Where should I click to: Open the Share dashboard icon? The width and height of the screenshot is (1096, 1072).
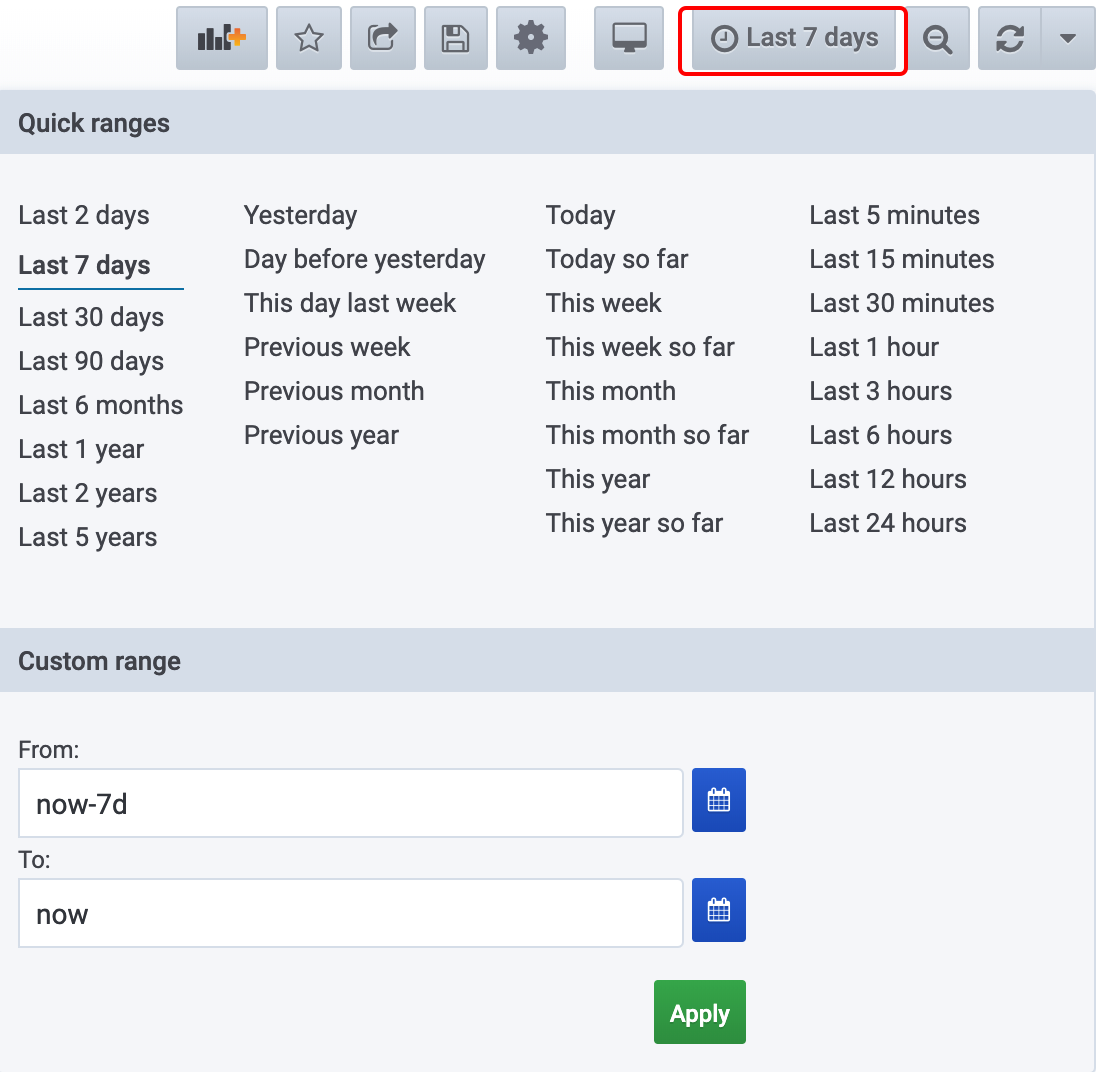point(383,39)
